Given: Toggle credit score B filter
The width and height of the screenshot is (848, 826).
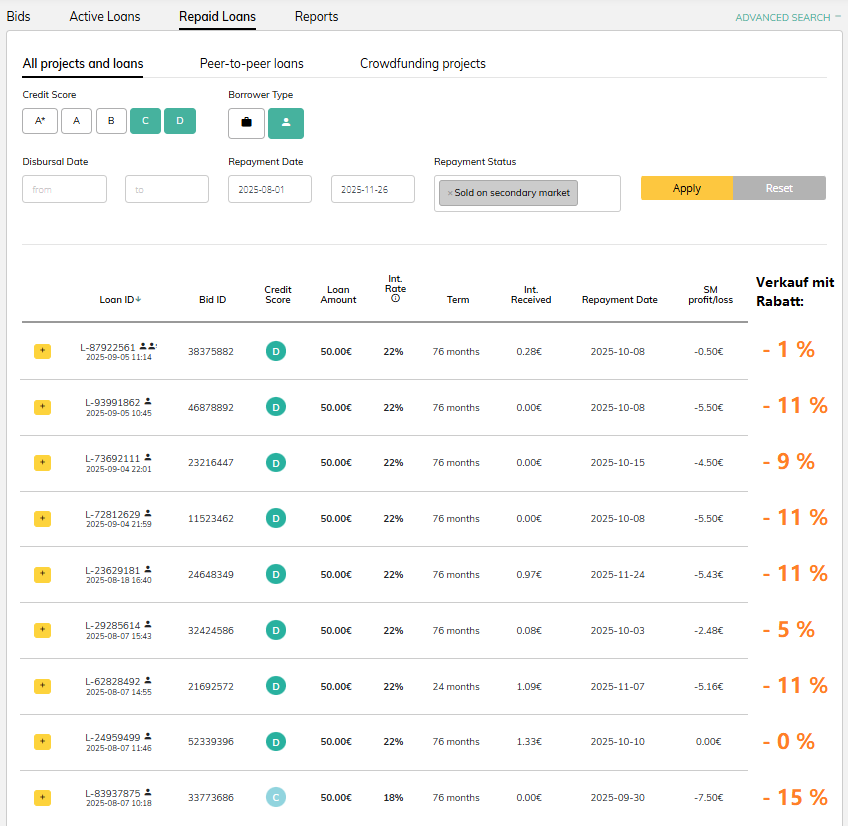Looking at the screenshot, I should [110, 121].
